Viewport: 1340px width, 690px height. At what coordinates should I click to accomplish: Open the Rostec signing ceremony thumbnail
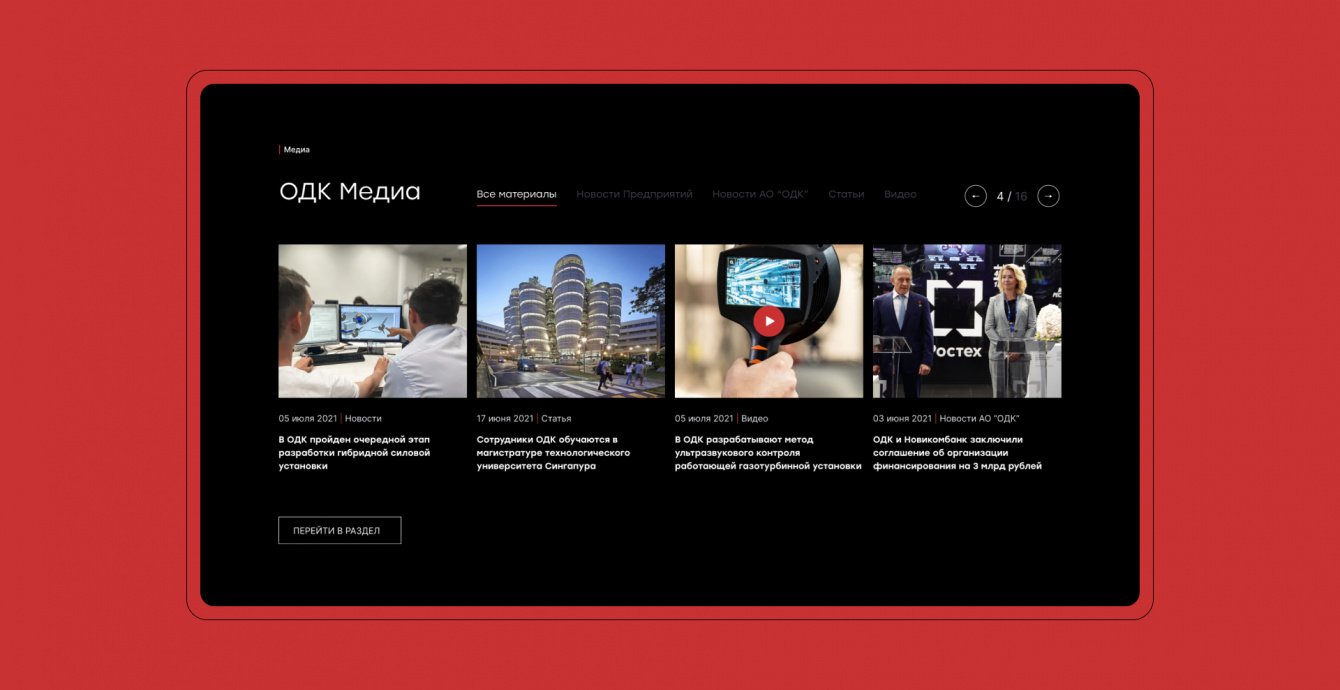click(967, 321)
